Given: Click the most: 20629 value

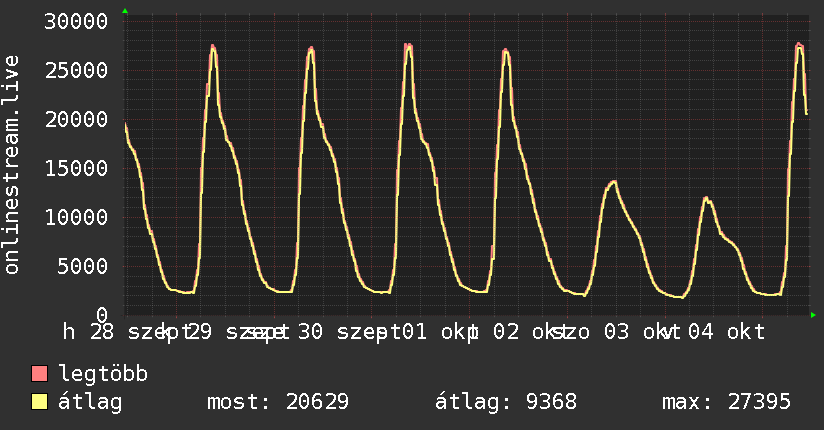Looking at the screenshot, I should 278,402.
